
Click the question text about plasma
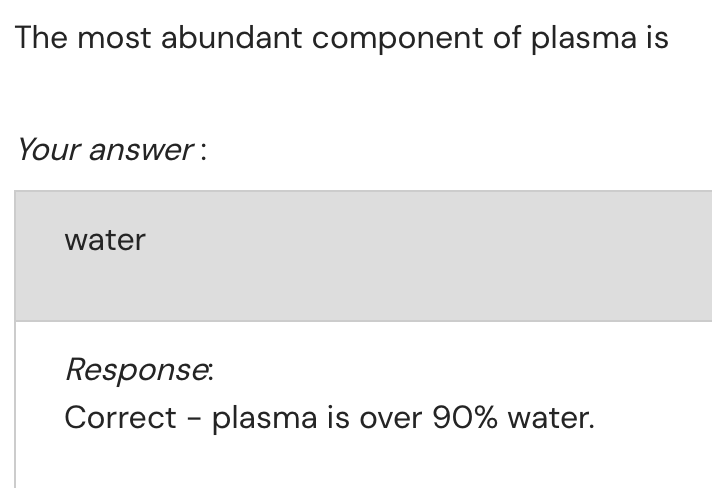(342, 38)
